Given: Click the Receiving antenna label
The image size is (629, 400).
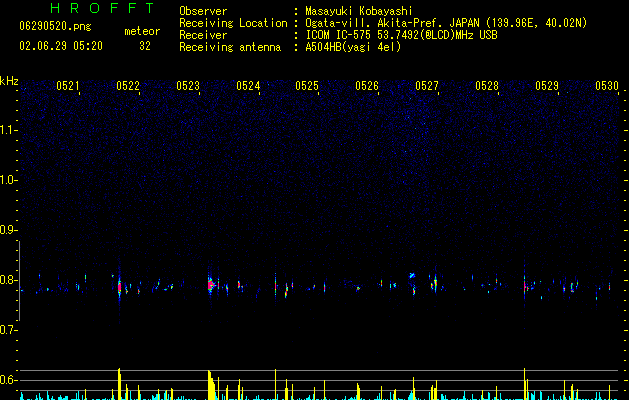Looking at the screenshot, I should (x=230, y=47).
